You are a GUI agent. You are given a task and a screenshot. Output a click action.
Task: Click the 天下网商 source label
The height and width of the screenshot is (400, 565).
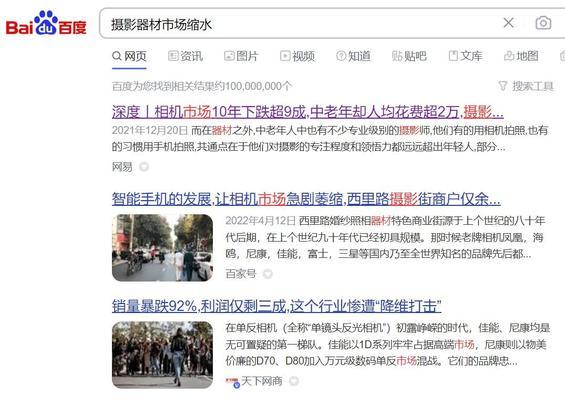click(262, 381)
